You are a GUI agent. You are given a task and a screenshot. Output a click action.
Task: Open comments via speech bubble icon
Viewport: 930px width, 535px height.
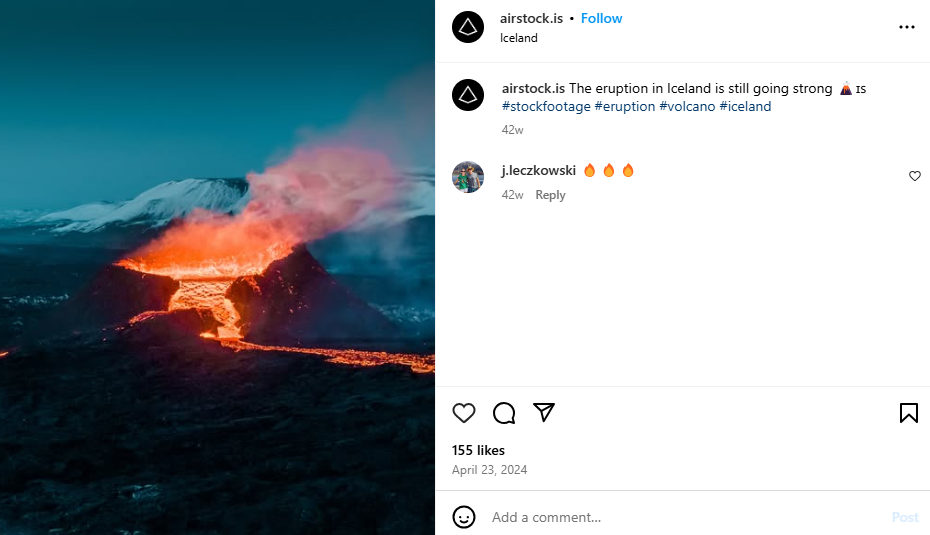click(x=504, y=413)
